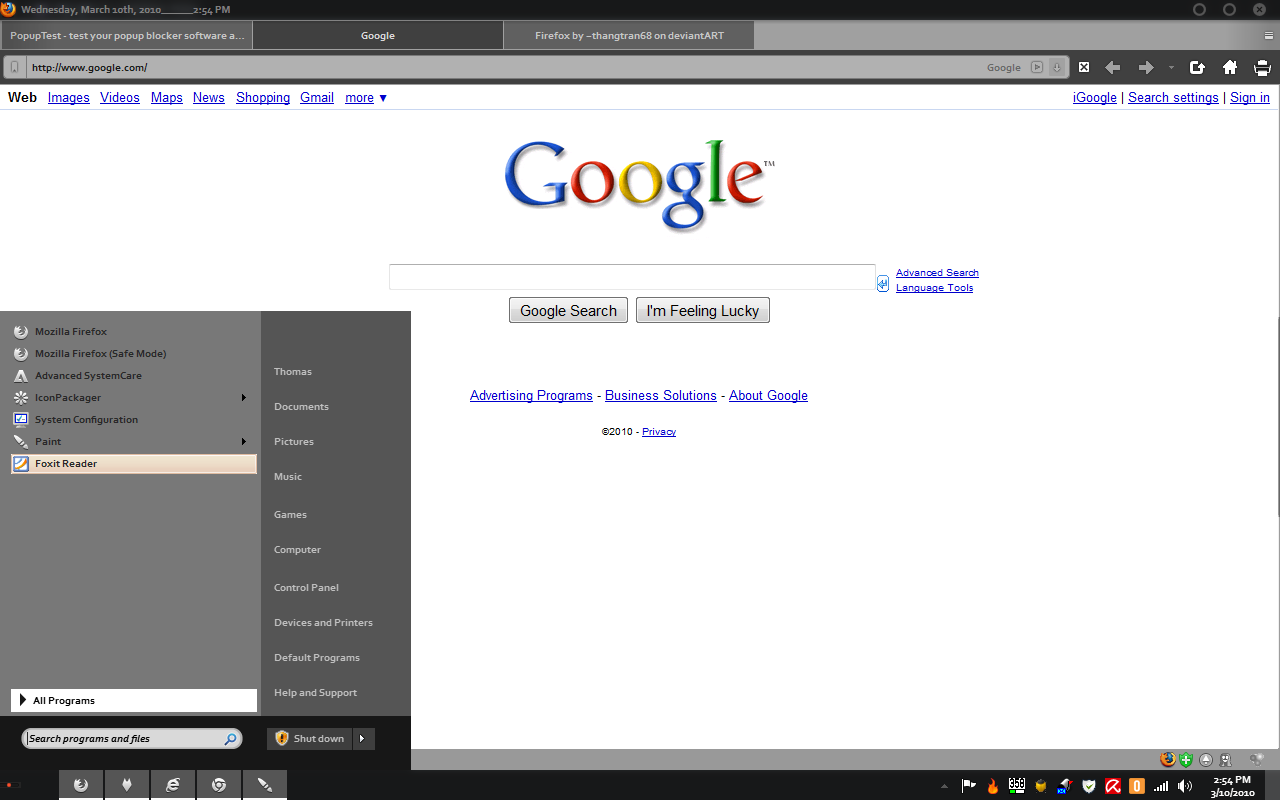Click the Avira umbrella tray icon
Screen dimensions: 1280x800
1113,786
